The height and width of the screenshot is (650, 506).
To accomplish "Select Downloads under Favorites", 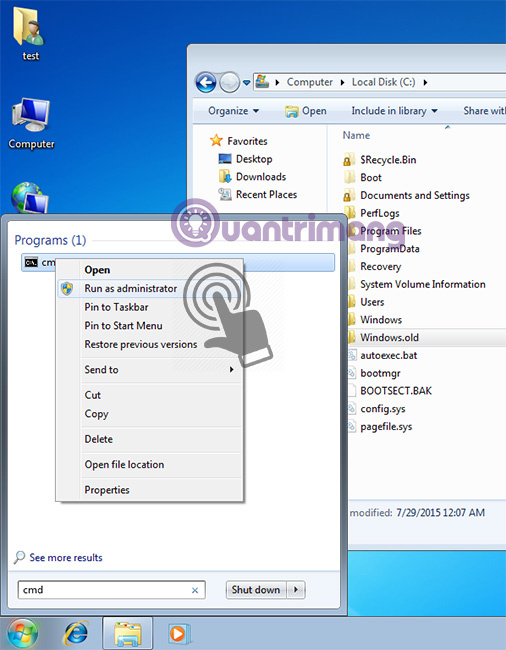I will tap(252, 177).
